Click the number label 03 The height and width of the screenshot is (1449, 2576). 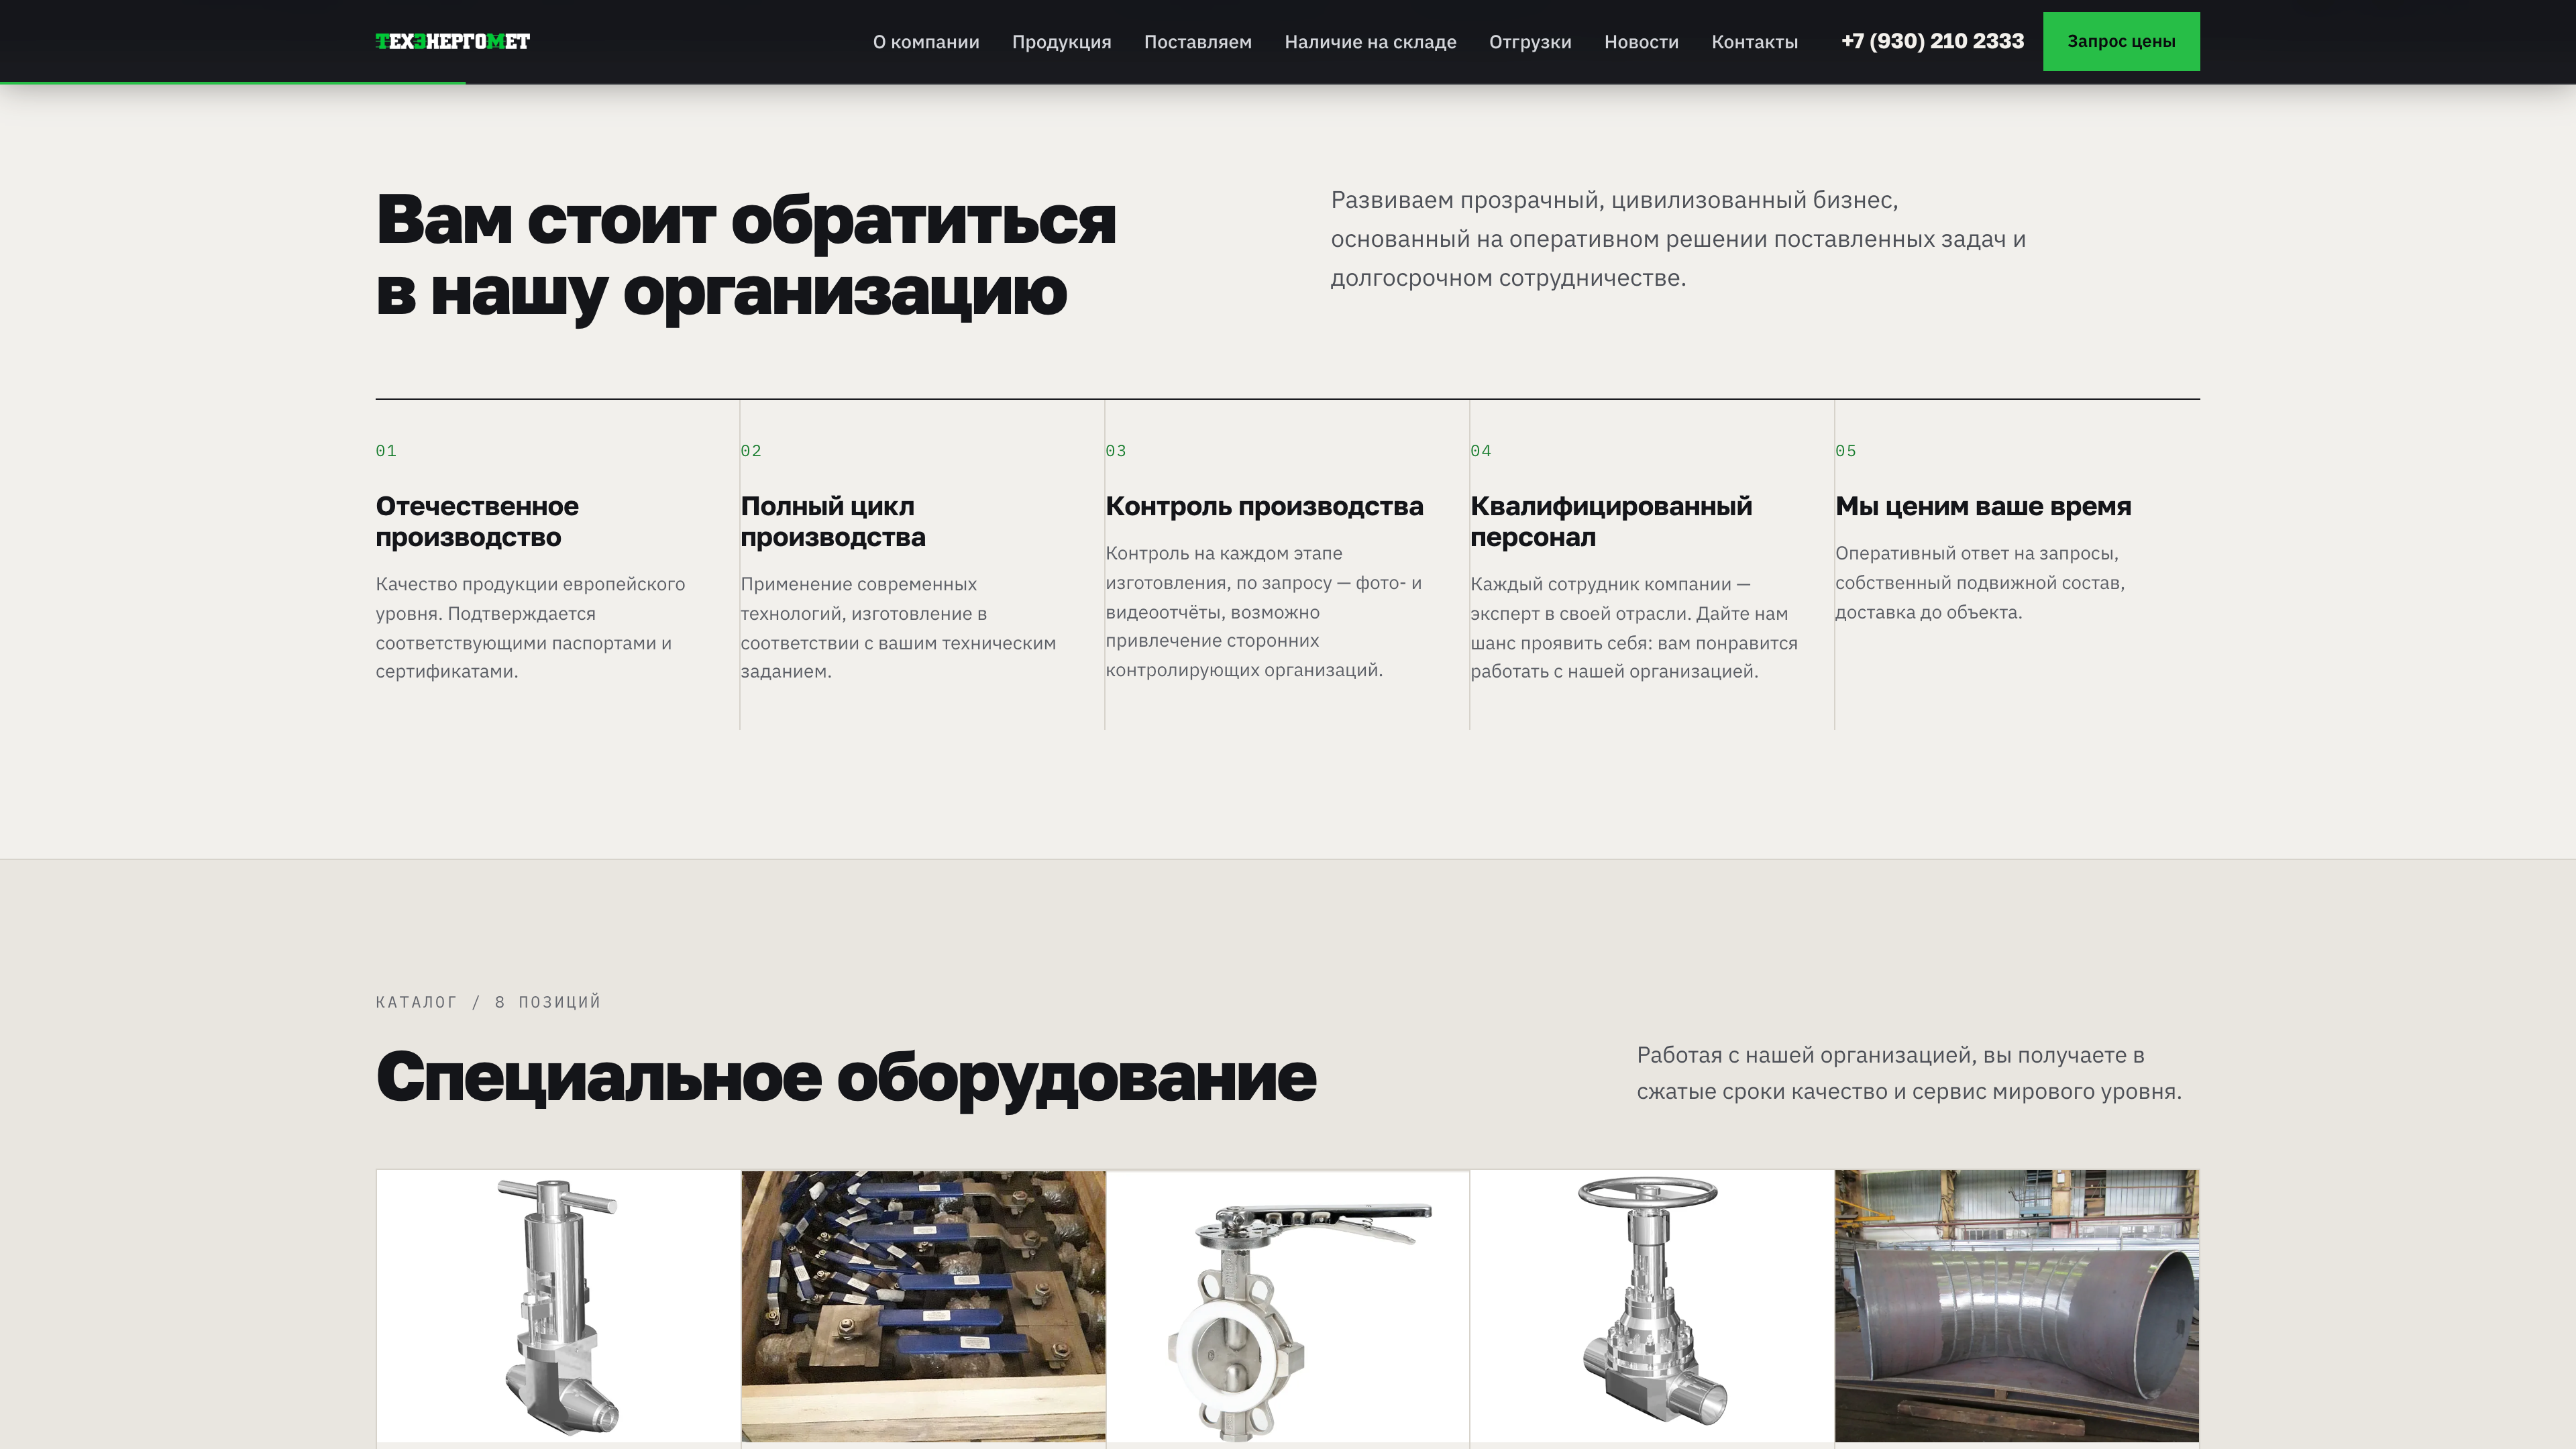[x=1116, y=451]
